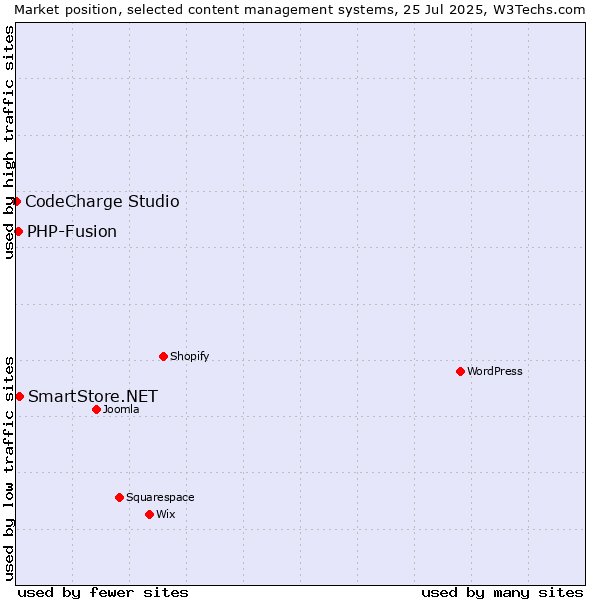
Task: Click the red Squarespace data point
Action: coord(119,497)
